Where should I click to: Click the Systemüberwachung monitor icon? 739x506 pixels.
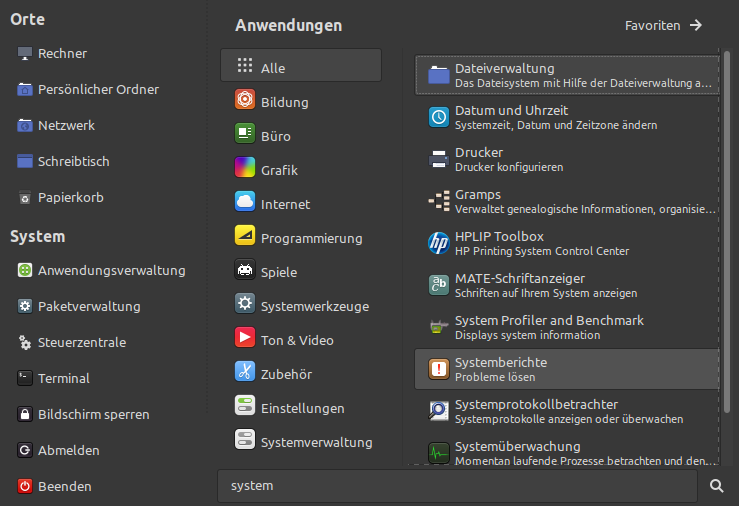tap(439, 453)
